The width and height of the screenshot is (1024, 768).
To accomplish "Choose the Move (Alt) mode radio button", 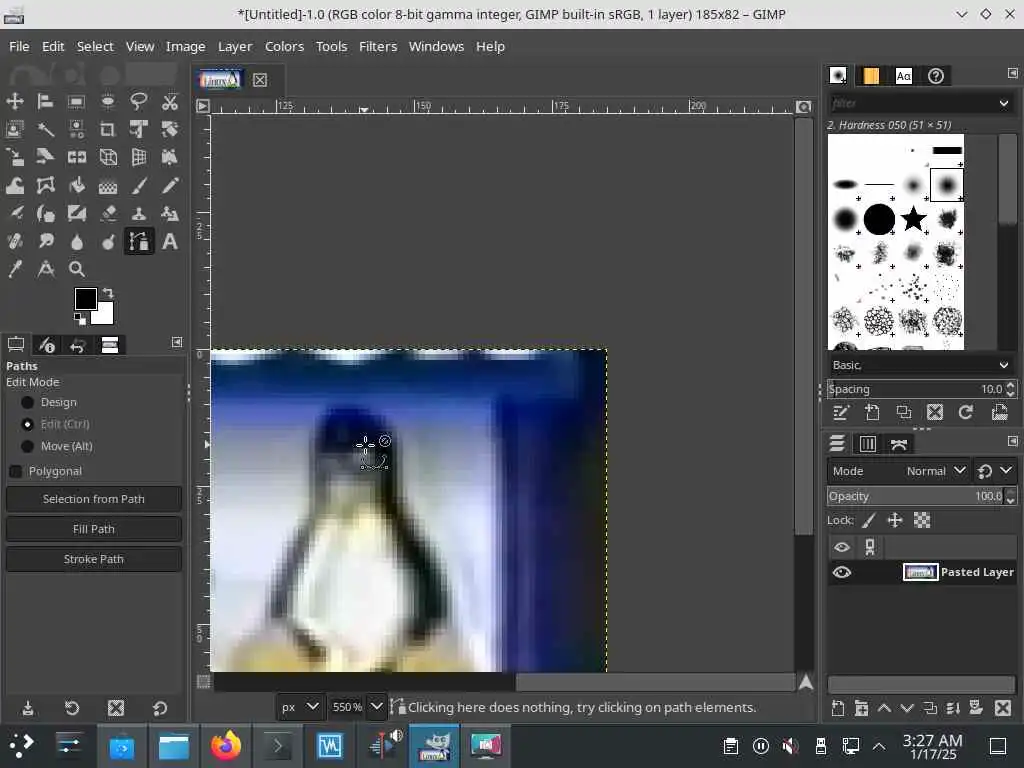I will (x=27, y=447).
